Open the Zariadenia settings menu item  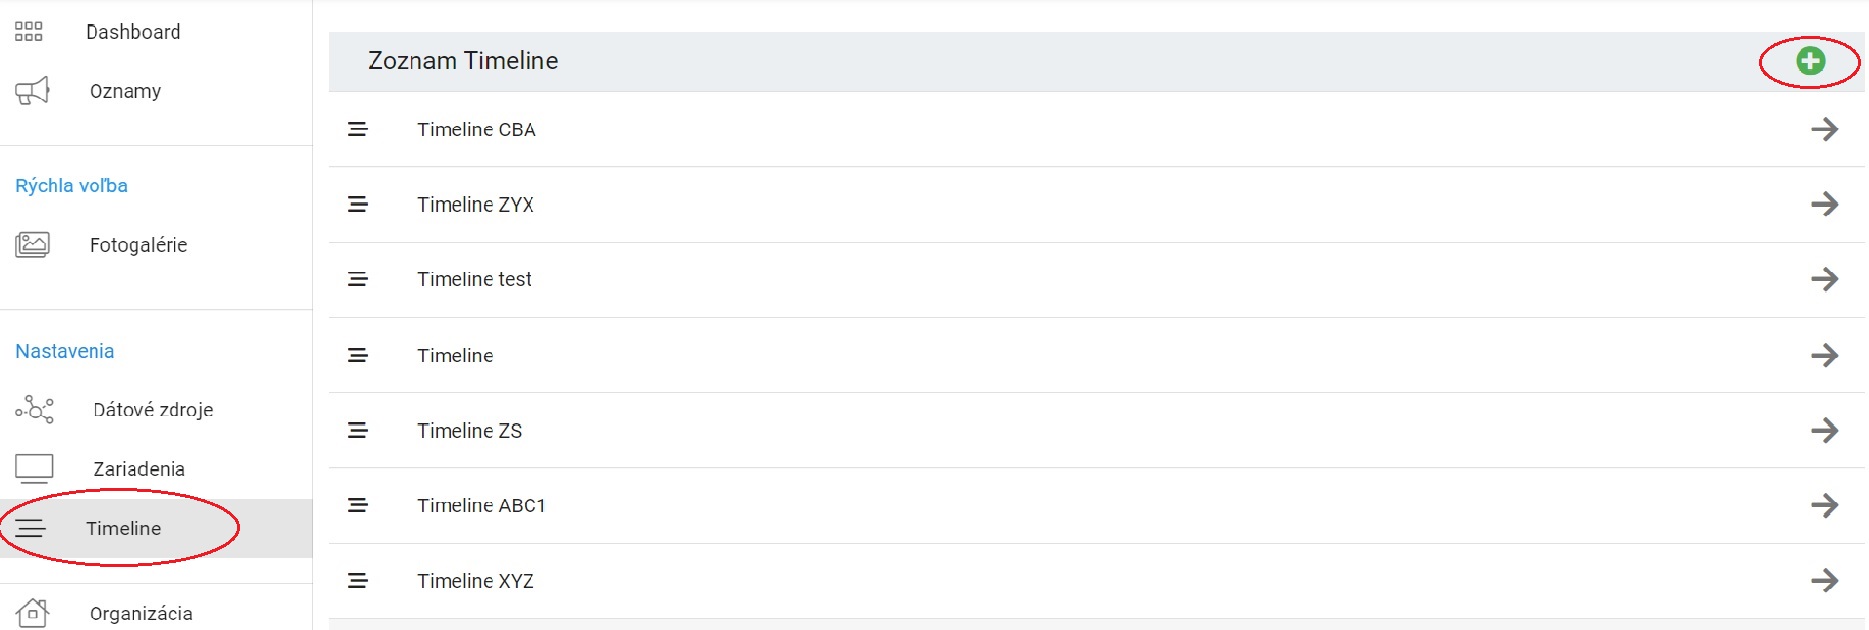click(x=139, y=469)
